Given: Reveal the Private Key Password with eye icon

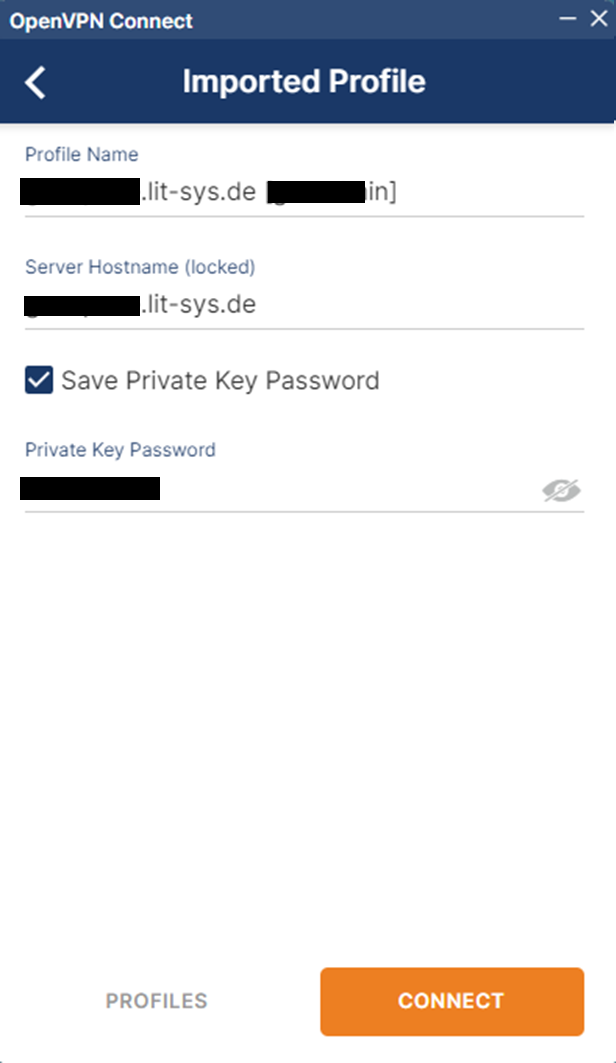Looking at the screenshot, I should click(x=561, y=489).
